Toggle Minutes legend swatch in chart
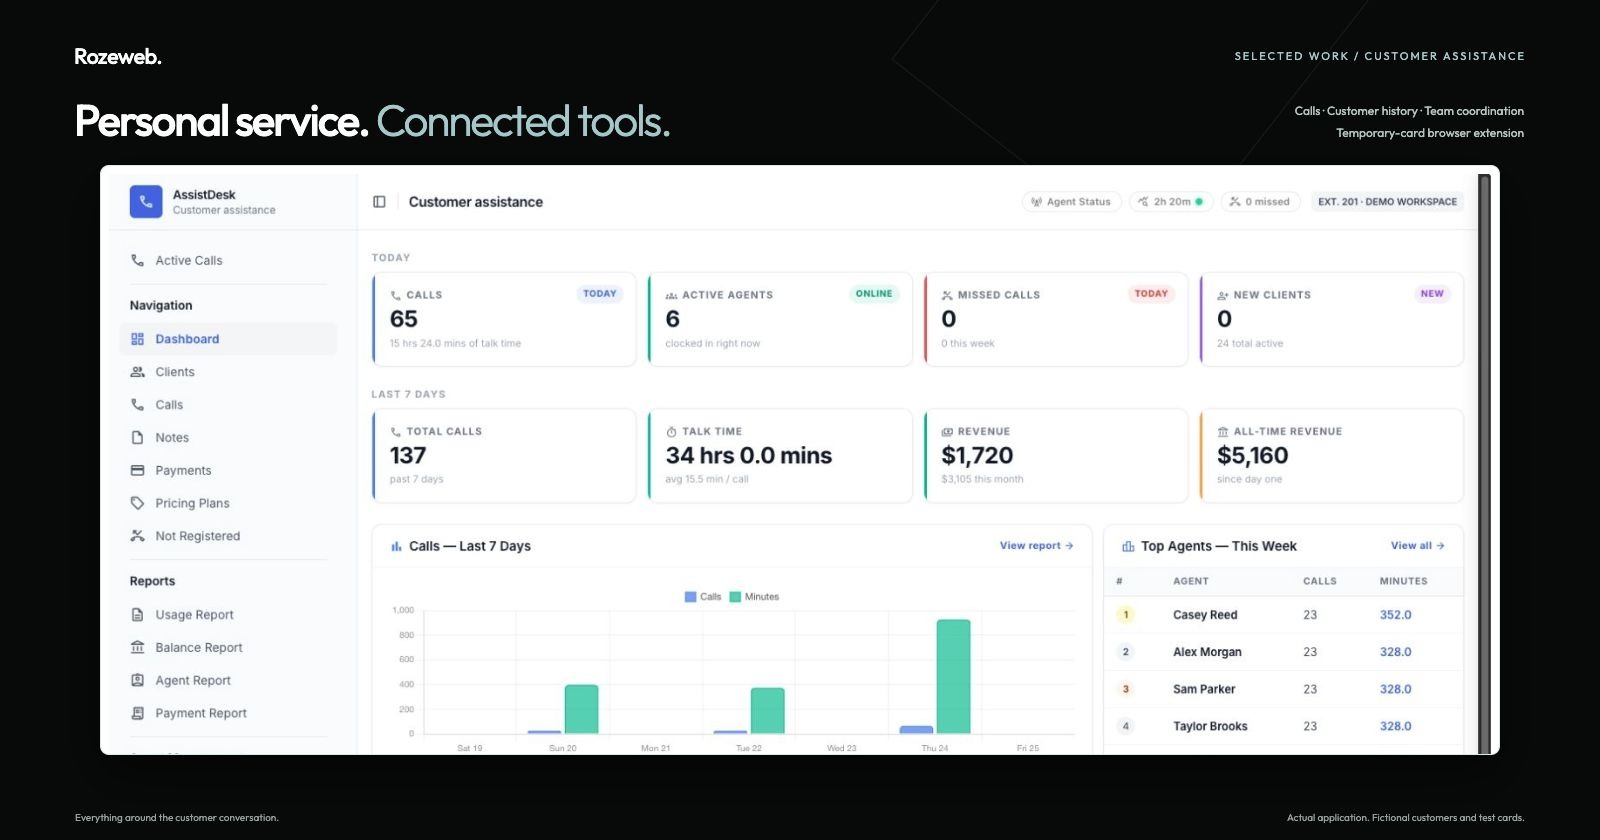The image size is (1600, 840). point(735,597)
